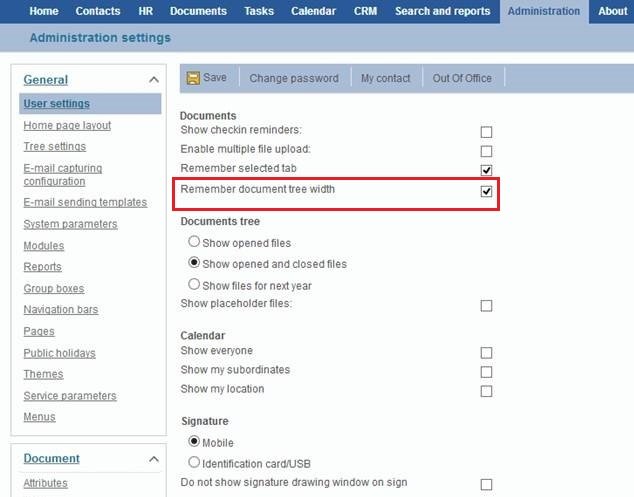The width and height of the screenshot is (634, 497).
Task: Select Show opened files radio option
Action: 194,242
